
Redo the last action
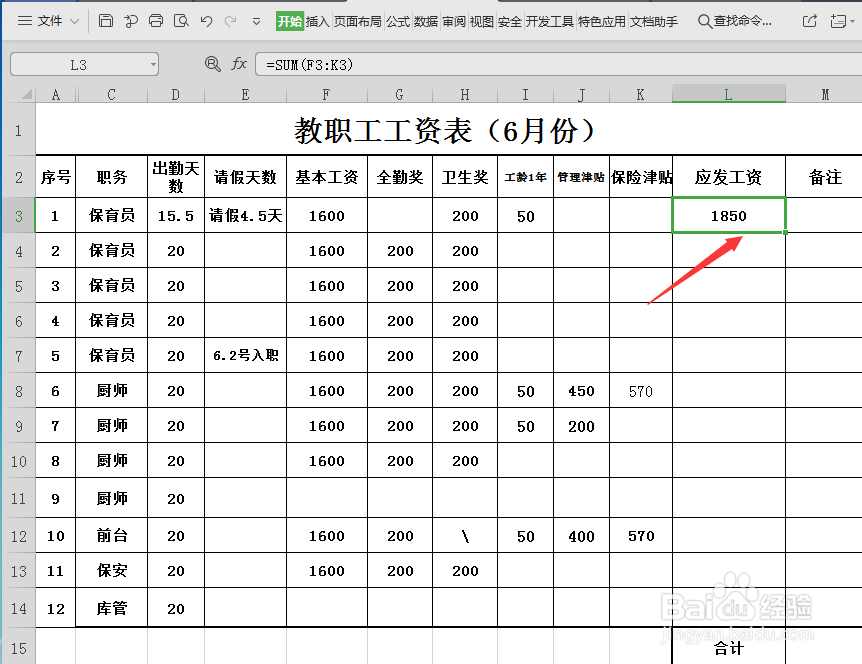(232, 19)
